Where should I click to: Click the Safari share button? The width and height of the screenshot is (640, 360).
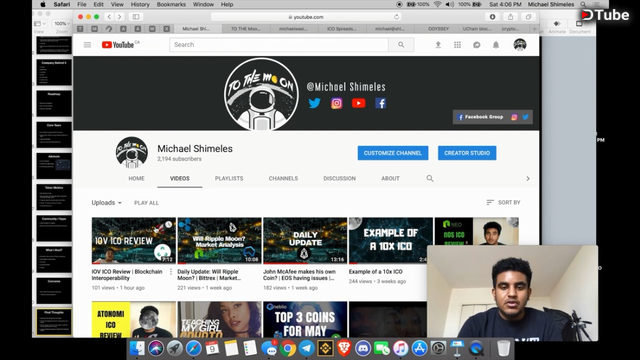point(511,17)
